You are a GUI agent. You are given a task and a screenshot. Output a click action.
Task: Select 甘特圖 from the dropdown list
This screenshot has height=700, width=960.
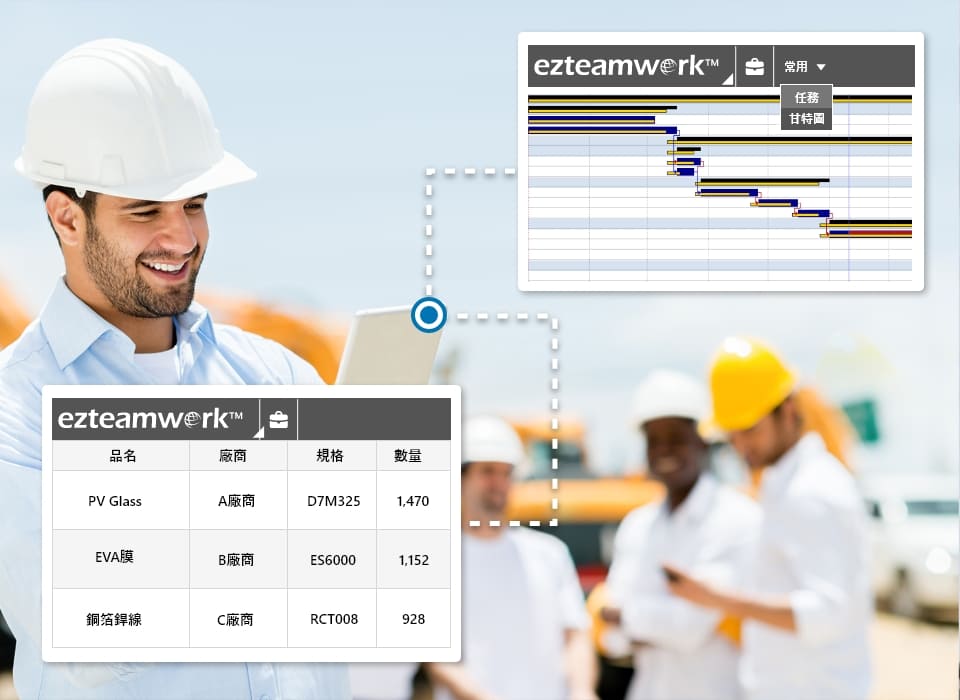[806, 118]
